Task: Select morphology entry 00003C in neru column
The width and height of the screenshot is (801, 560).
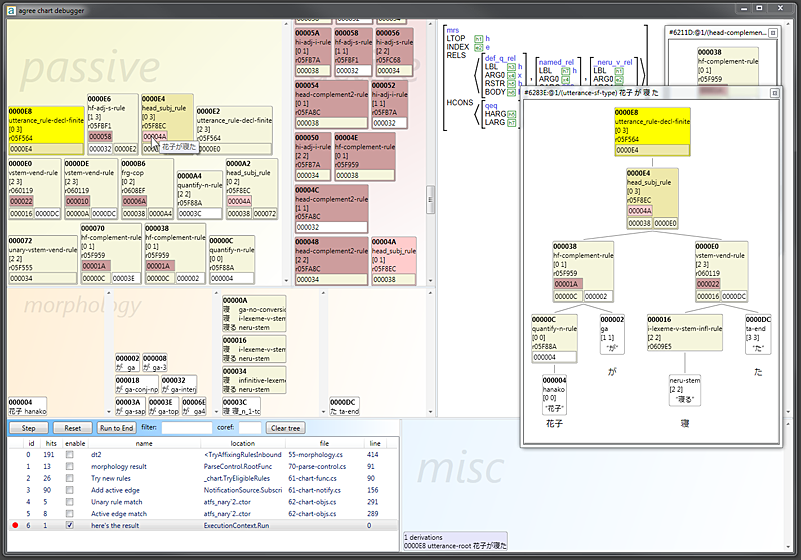Action: (242, 407)
